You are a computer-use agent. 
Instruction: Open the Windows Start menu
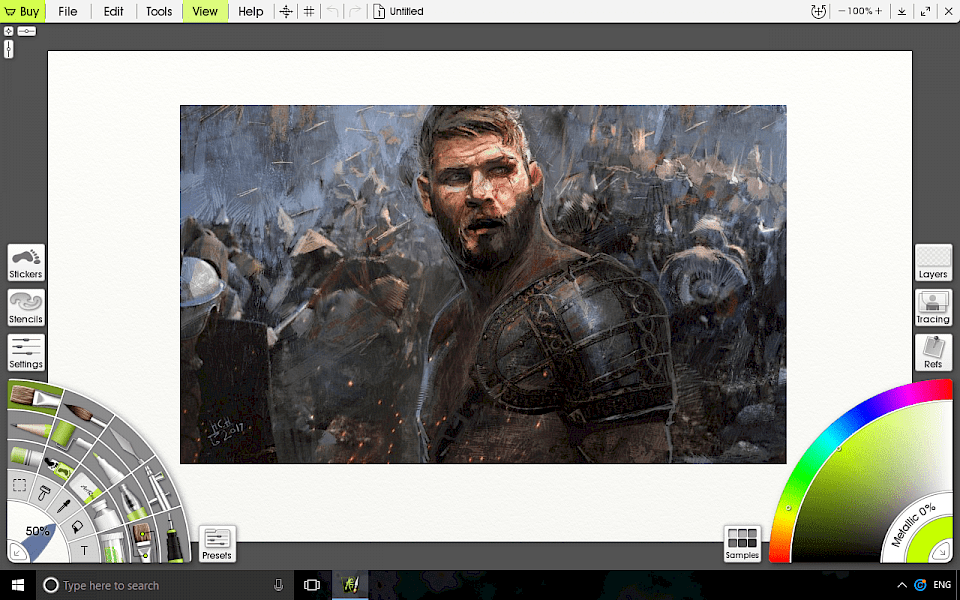click(x=18, y=585)
